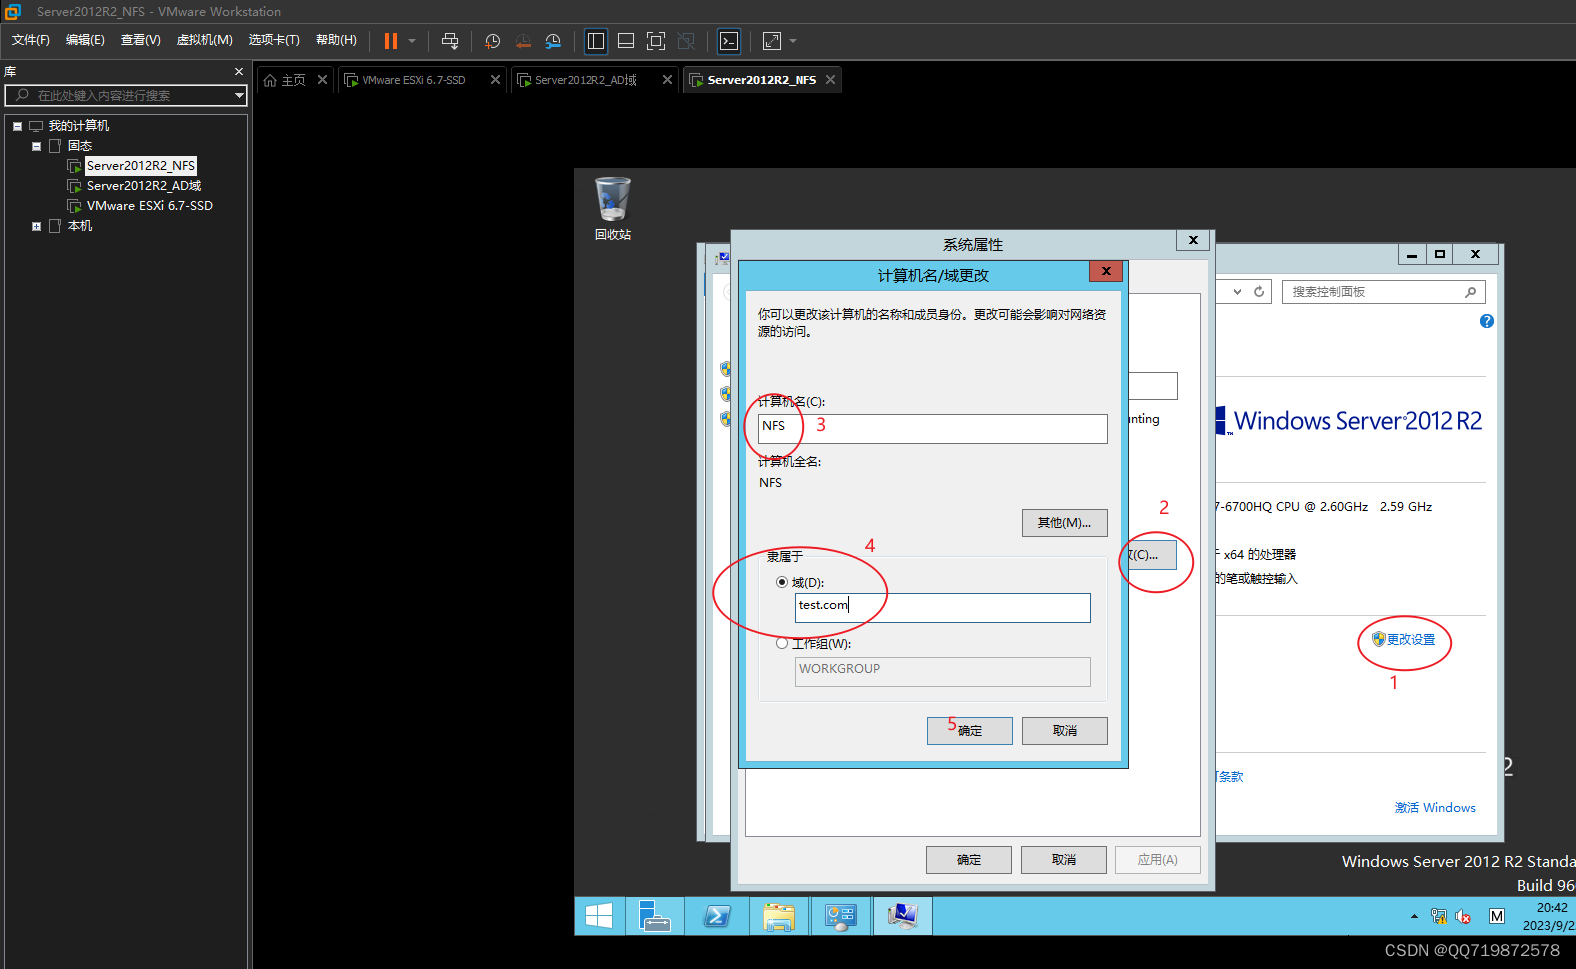This screenshot has width=1576, height=969.
Task: Click the refresh icon in the control panel address bar
Action: coord(1259,292)
